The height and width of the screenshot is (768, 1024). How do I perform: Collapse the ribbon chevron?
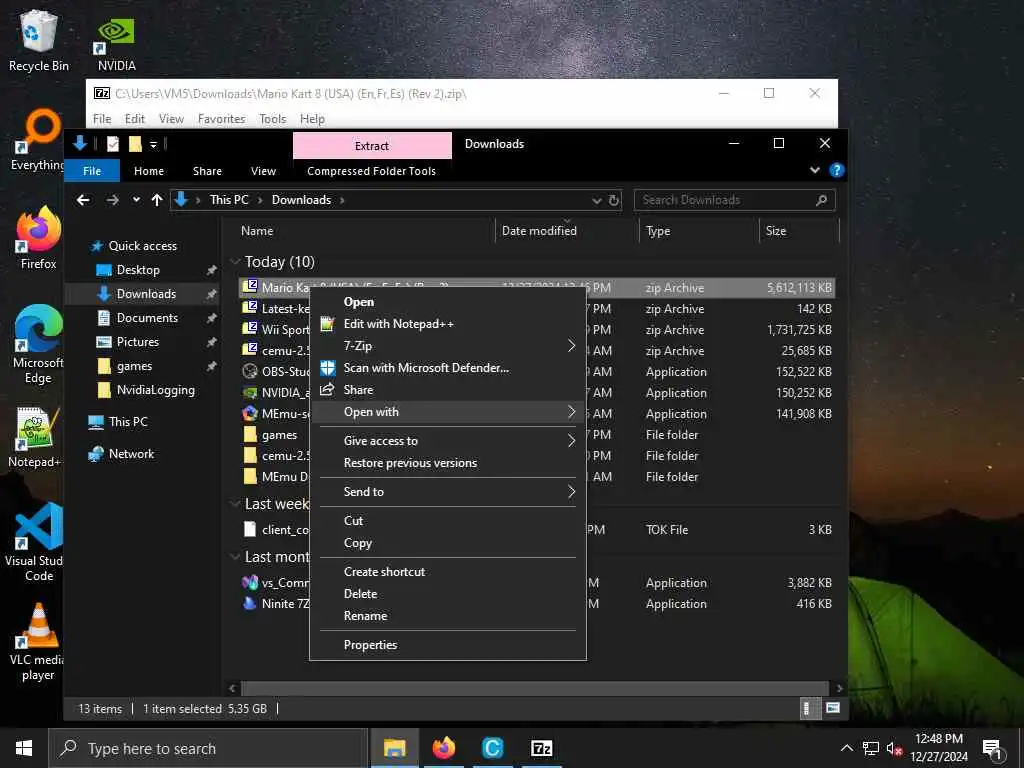(814, 170)
